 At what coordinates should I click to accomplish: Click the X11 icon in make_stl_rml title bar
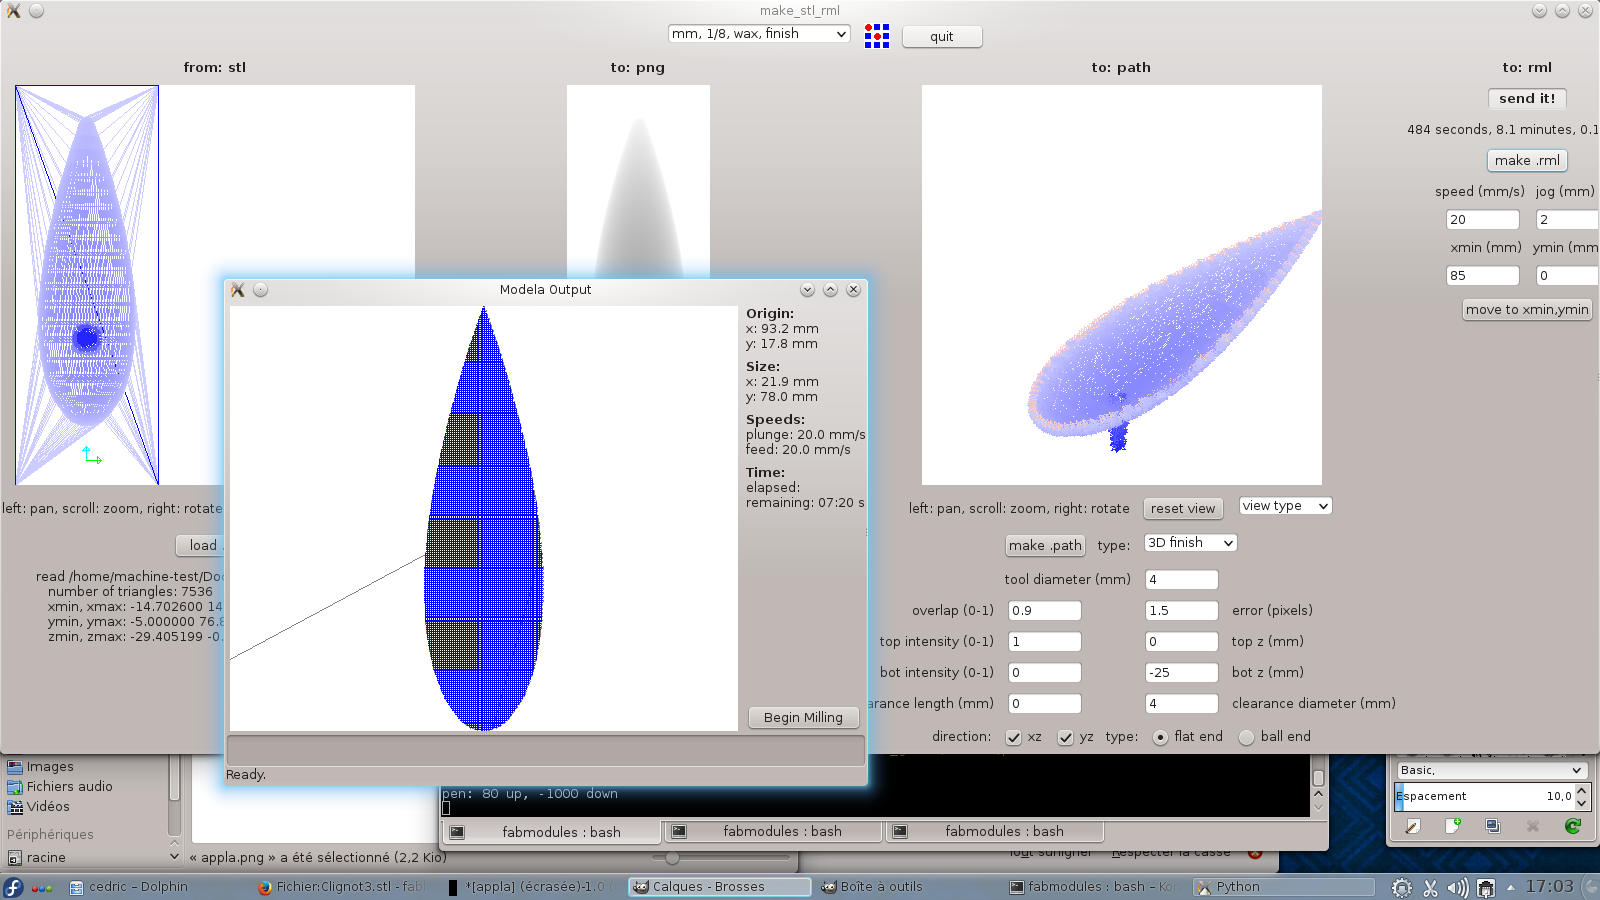pos(14,11)
